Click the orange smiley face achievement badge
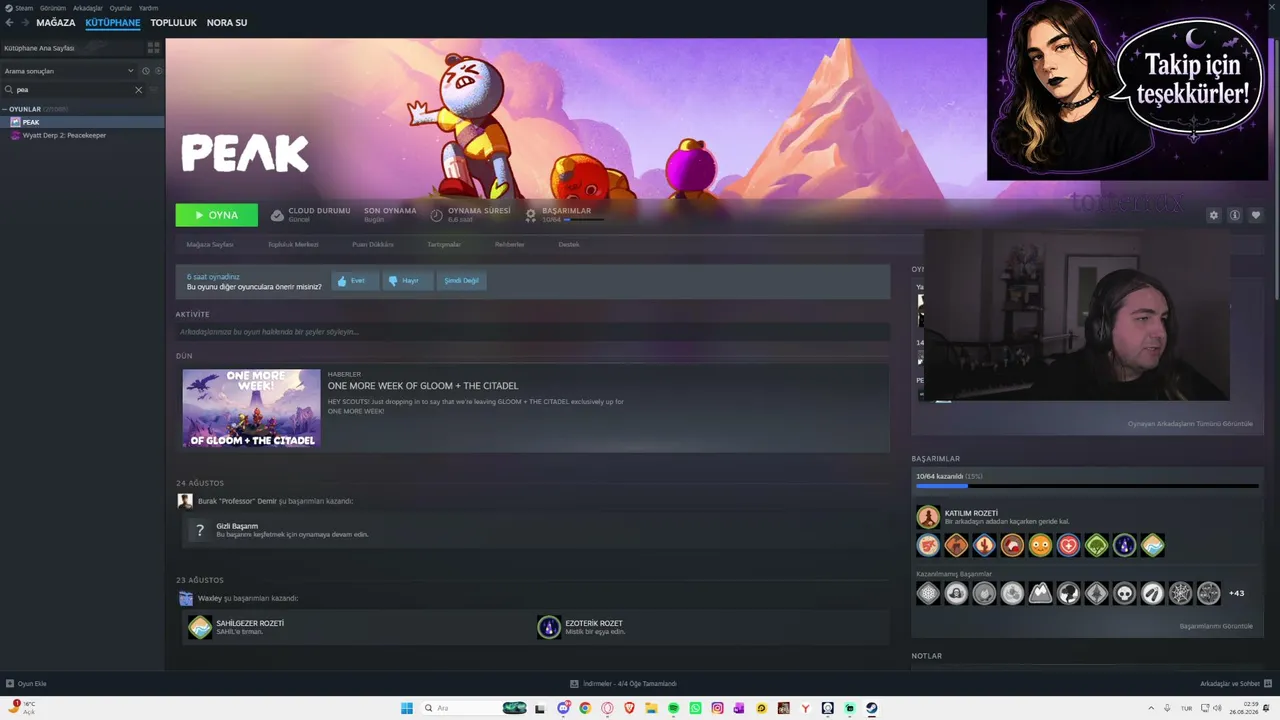1280x720 pixels. click(x=1040, y=545)
